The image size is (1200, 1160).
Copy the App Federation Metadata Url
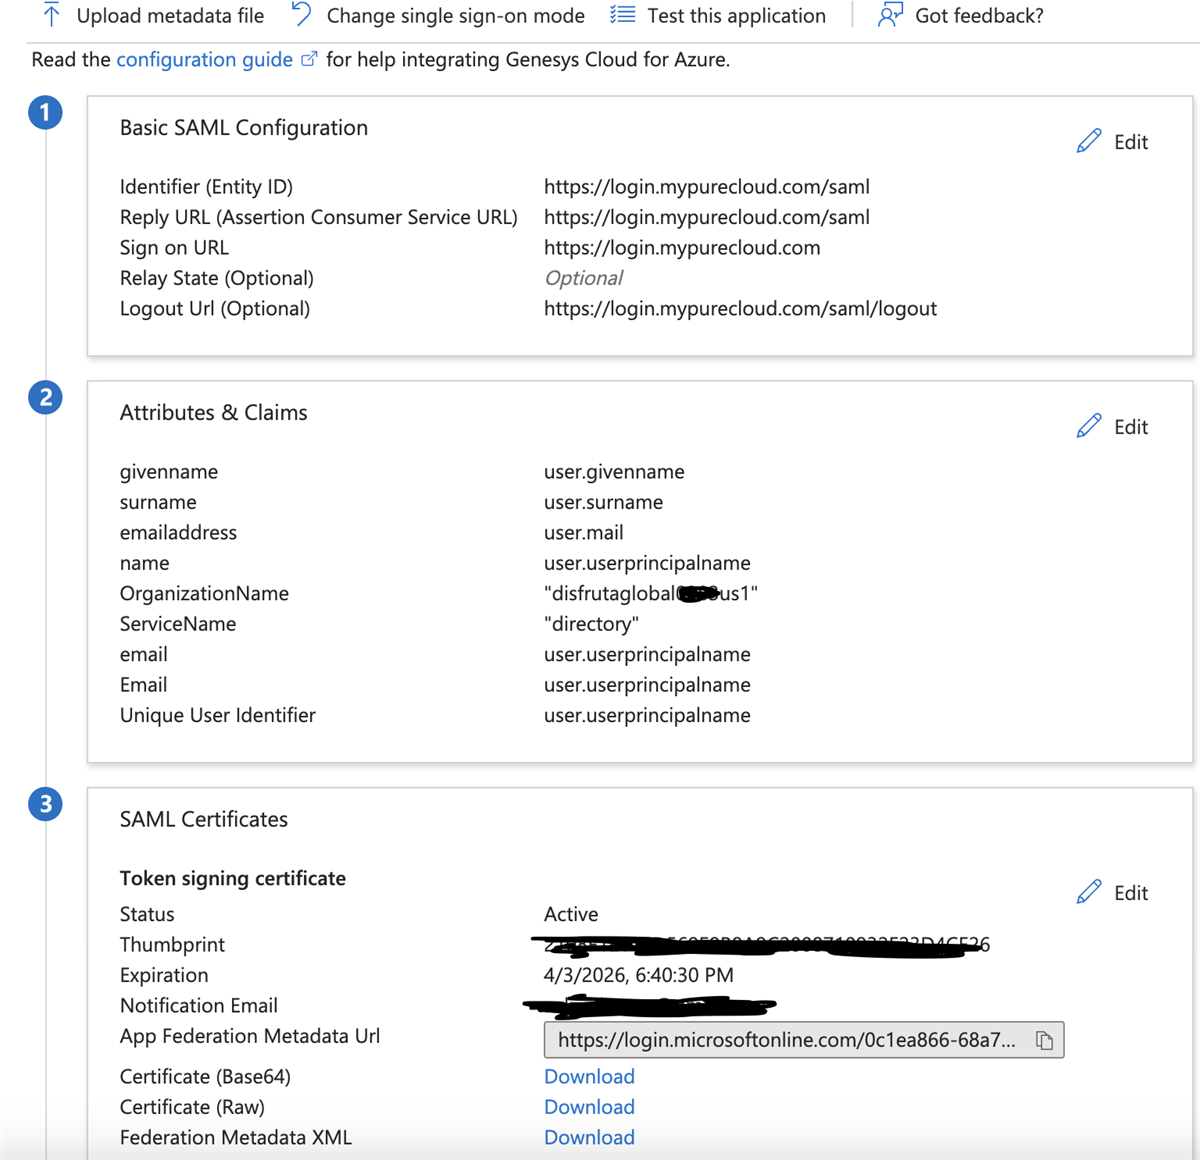coord(1044,1040)
